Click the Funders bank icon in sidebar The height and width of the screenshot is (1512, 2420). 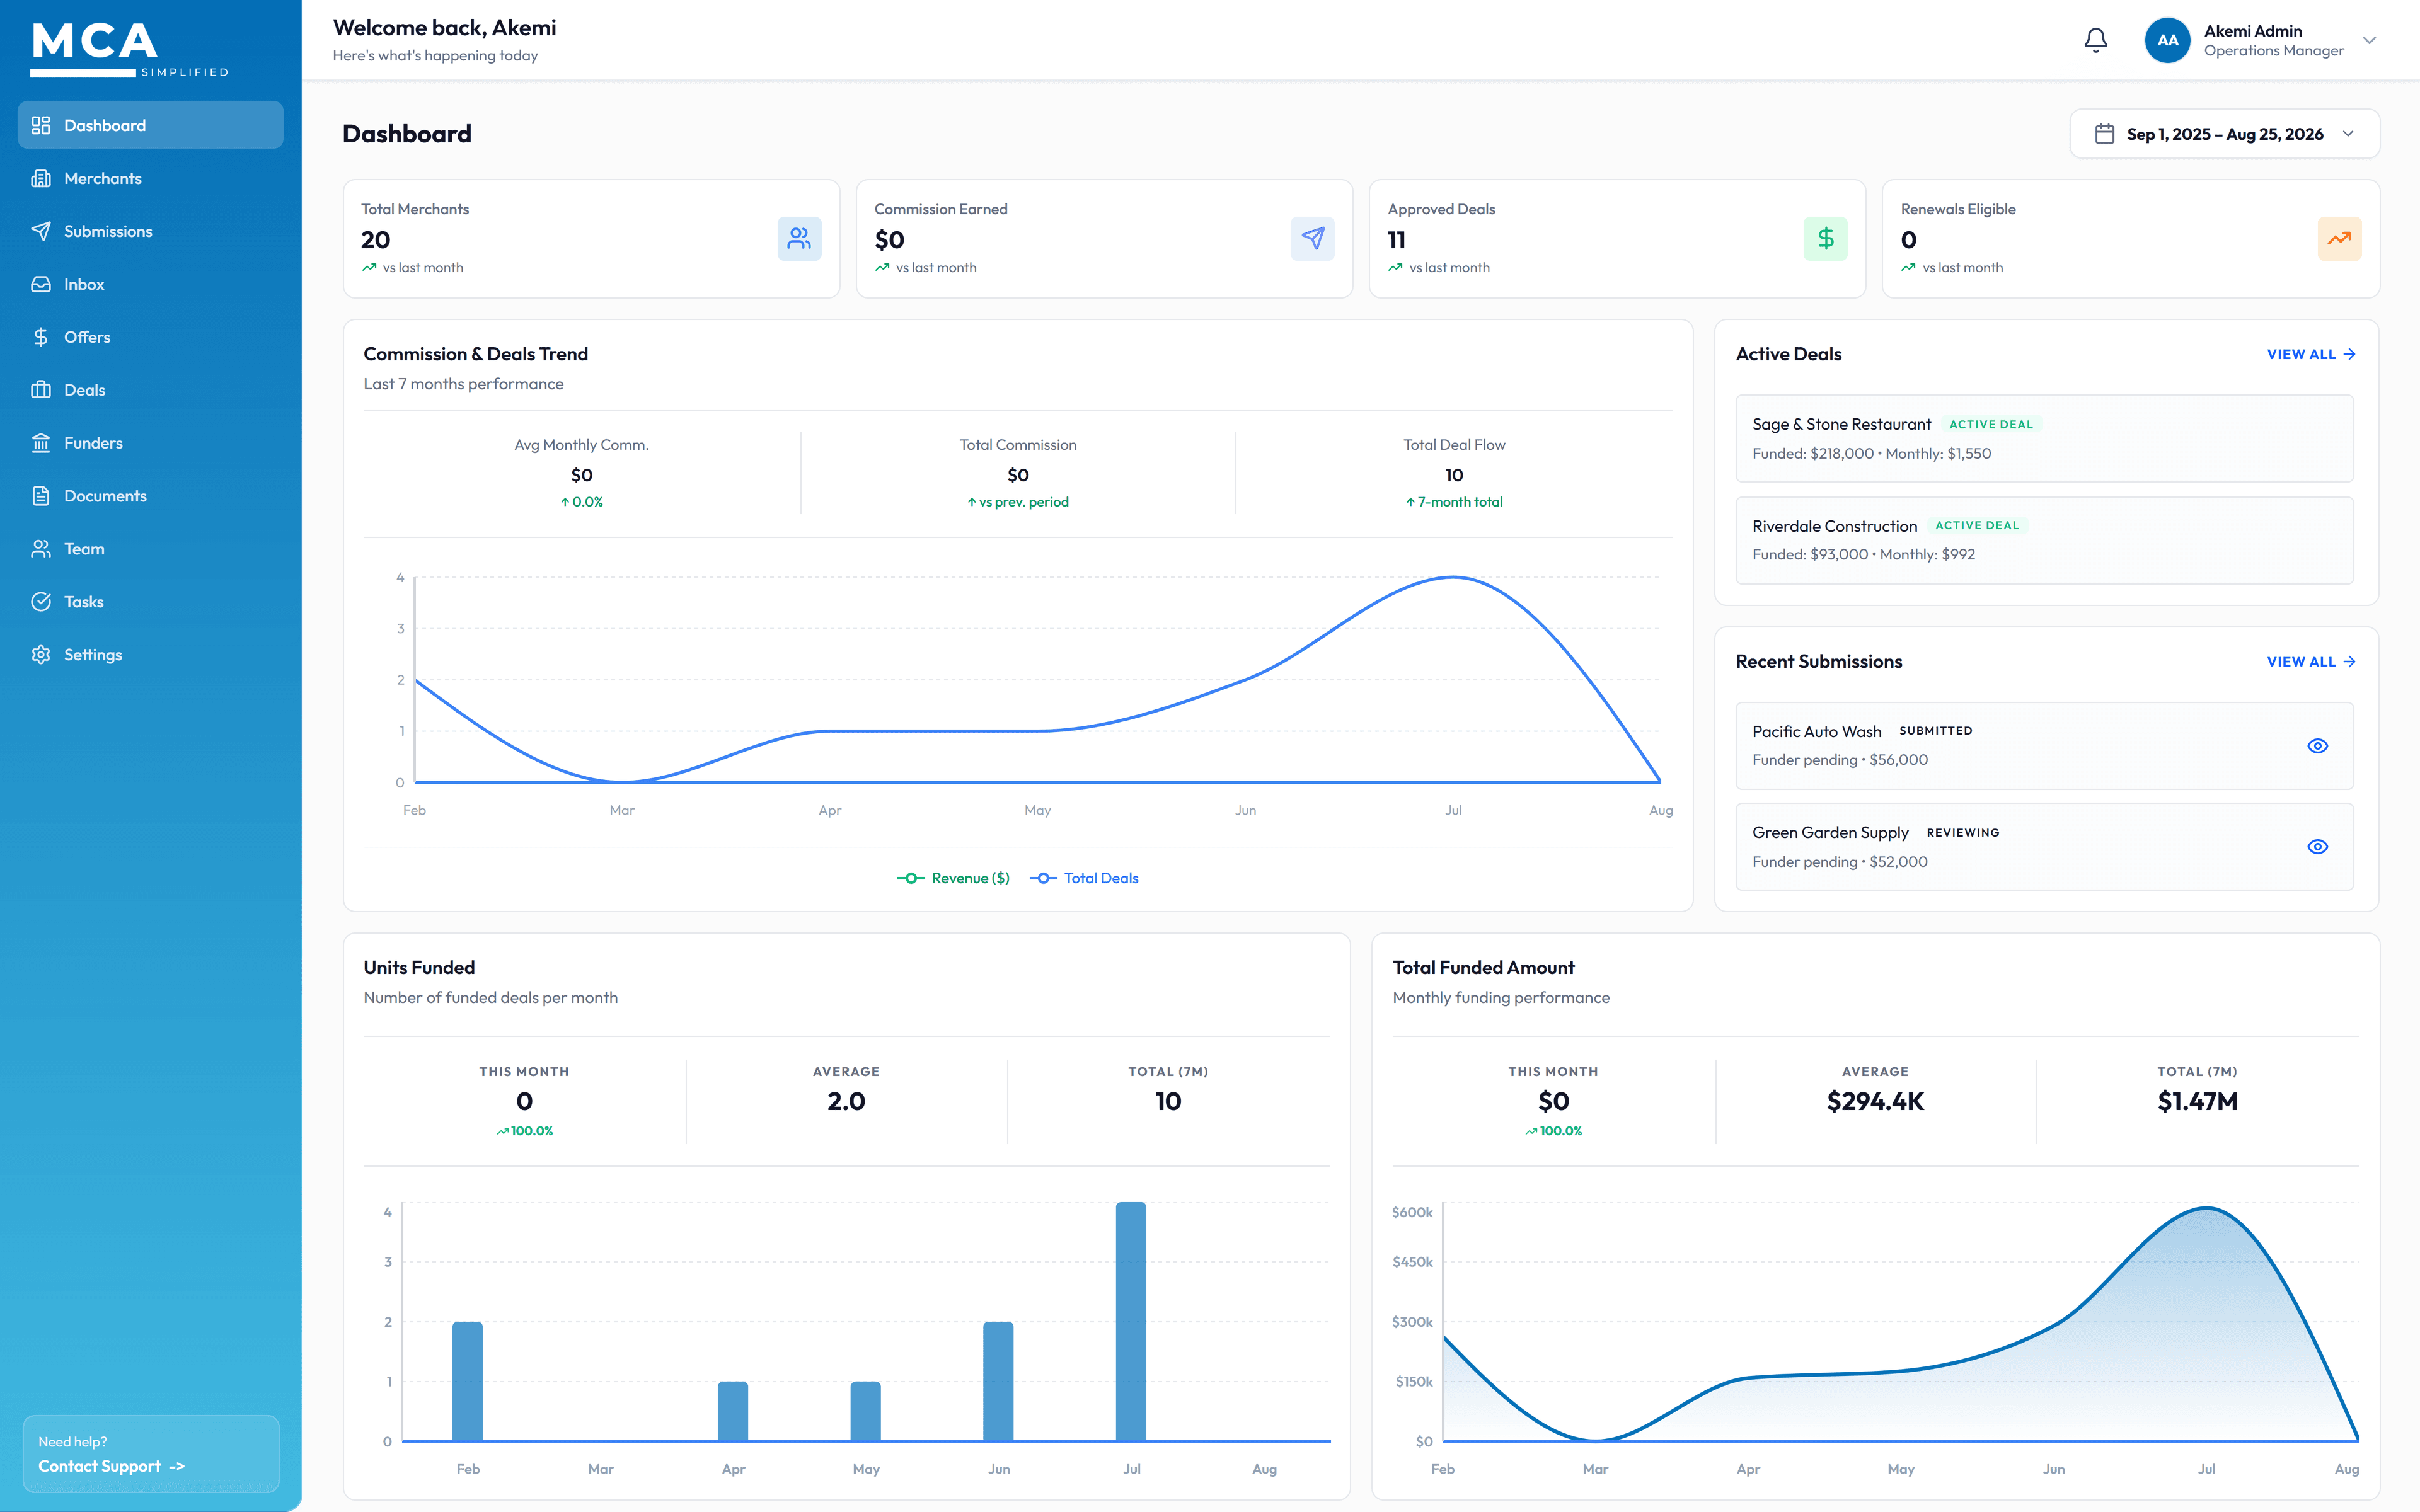coord(41,443)
